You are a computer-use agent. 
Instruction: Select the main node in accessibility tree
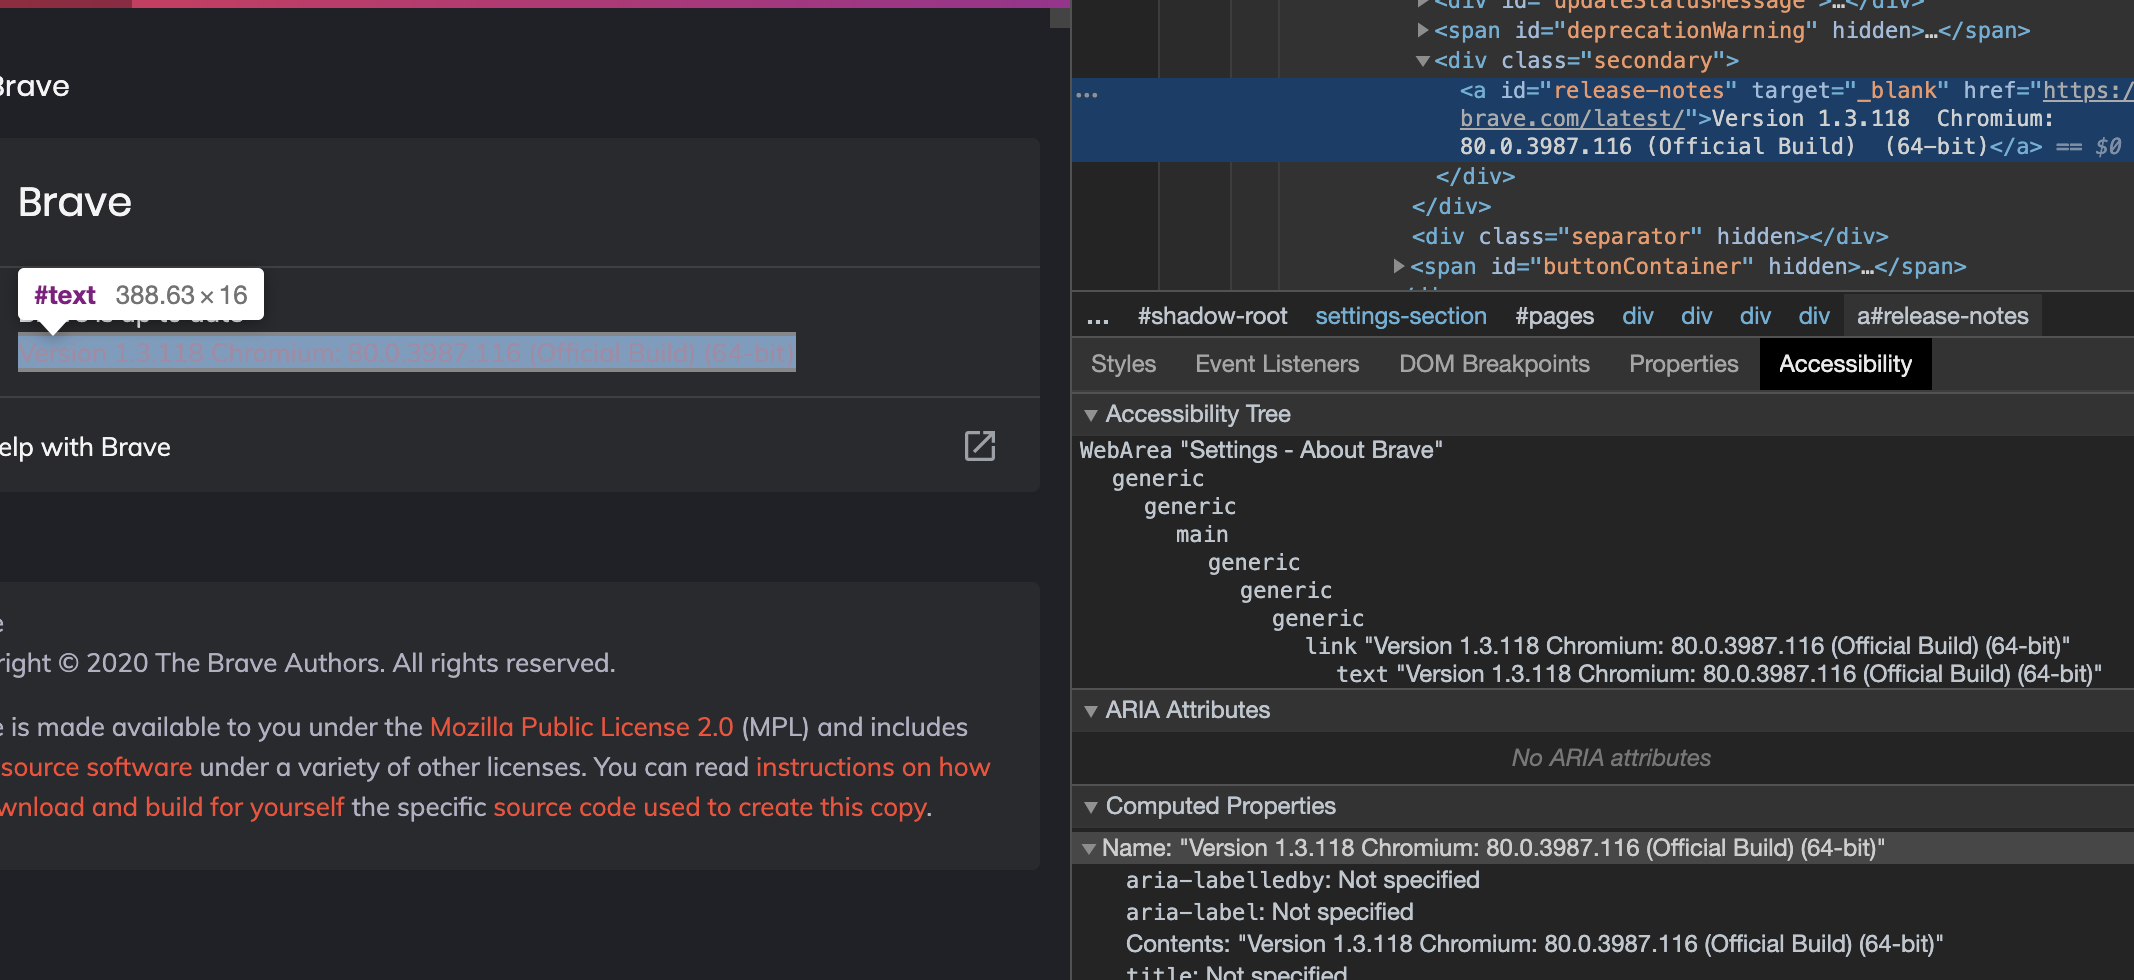pyautogui.click(x=1202, y=535)
